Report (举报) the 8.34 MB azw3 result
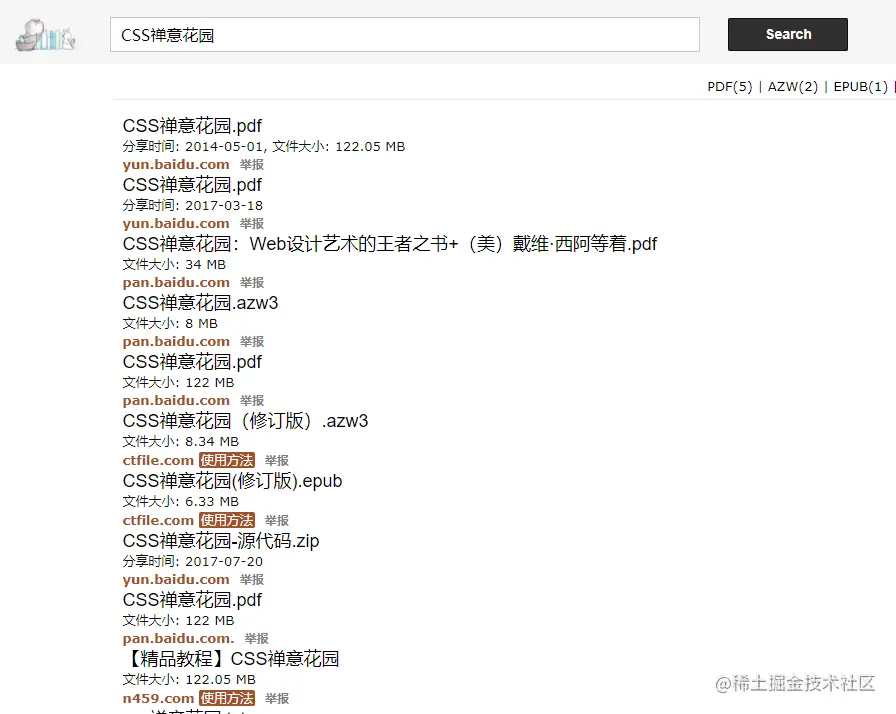Viewport: 896px width, 714px height. [x=277, y=461]
